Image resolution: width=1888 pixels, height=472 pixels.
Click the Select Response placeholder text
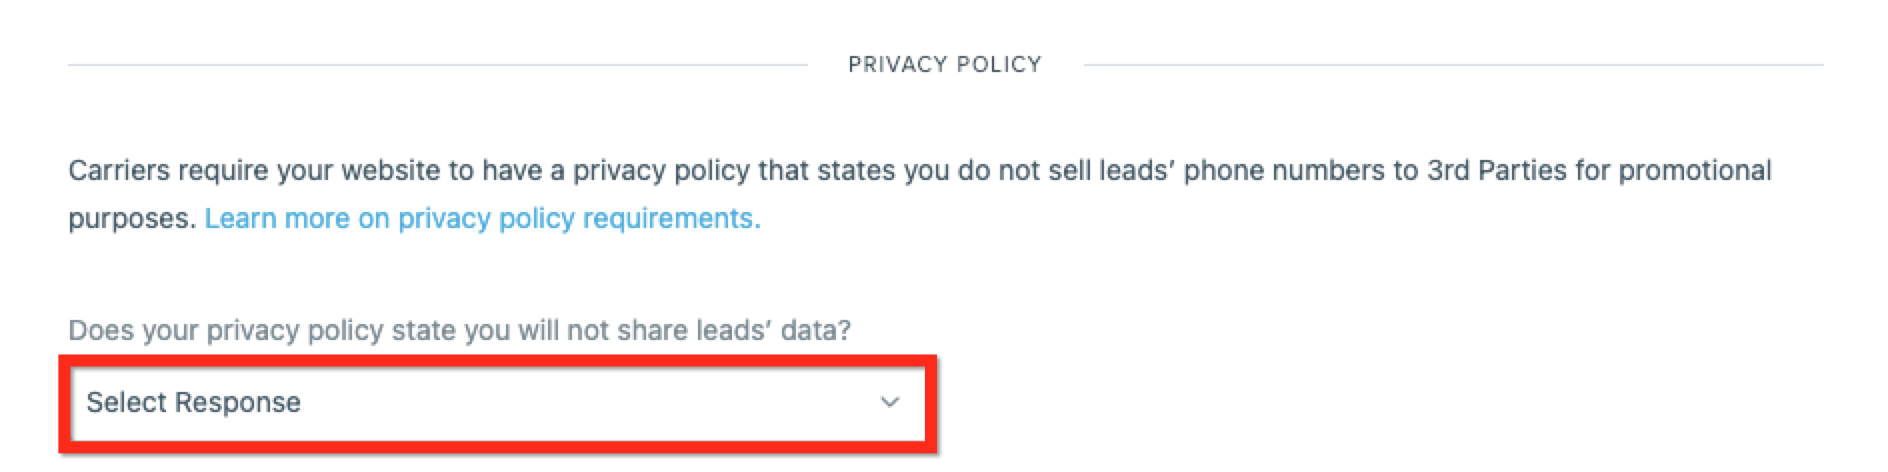pos(193,403)
